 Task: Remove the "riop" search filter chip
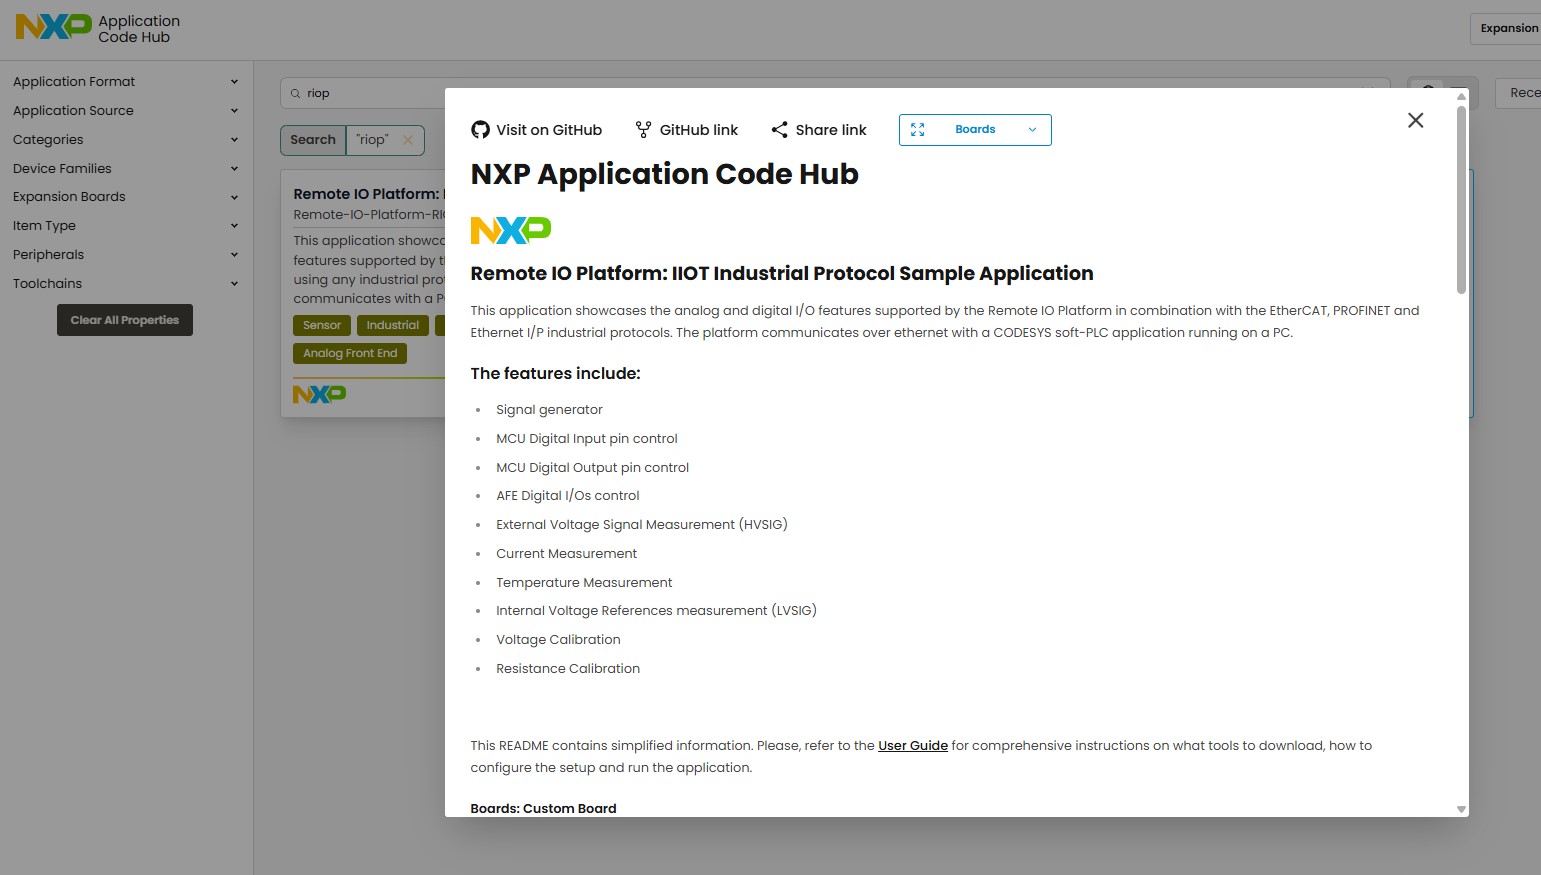[408, 140]
